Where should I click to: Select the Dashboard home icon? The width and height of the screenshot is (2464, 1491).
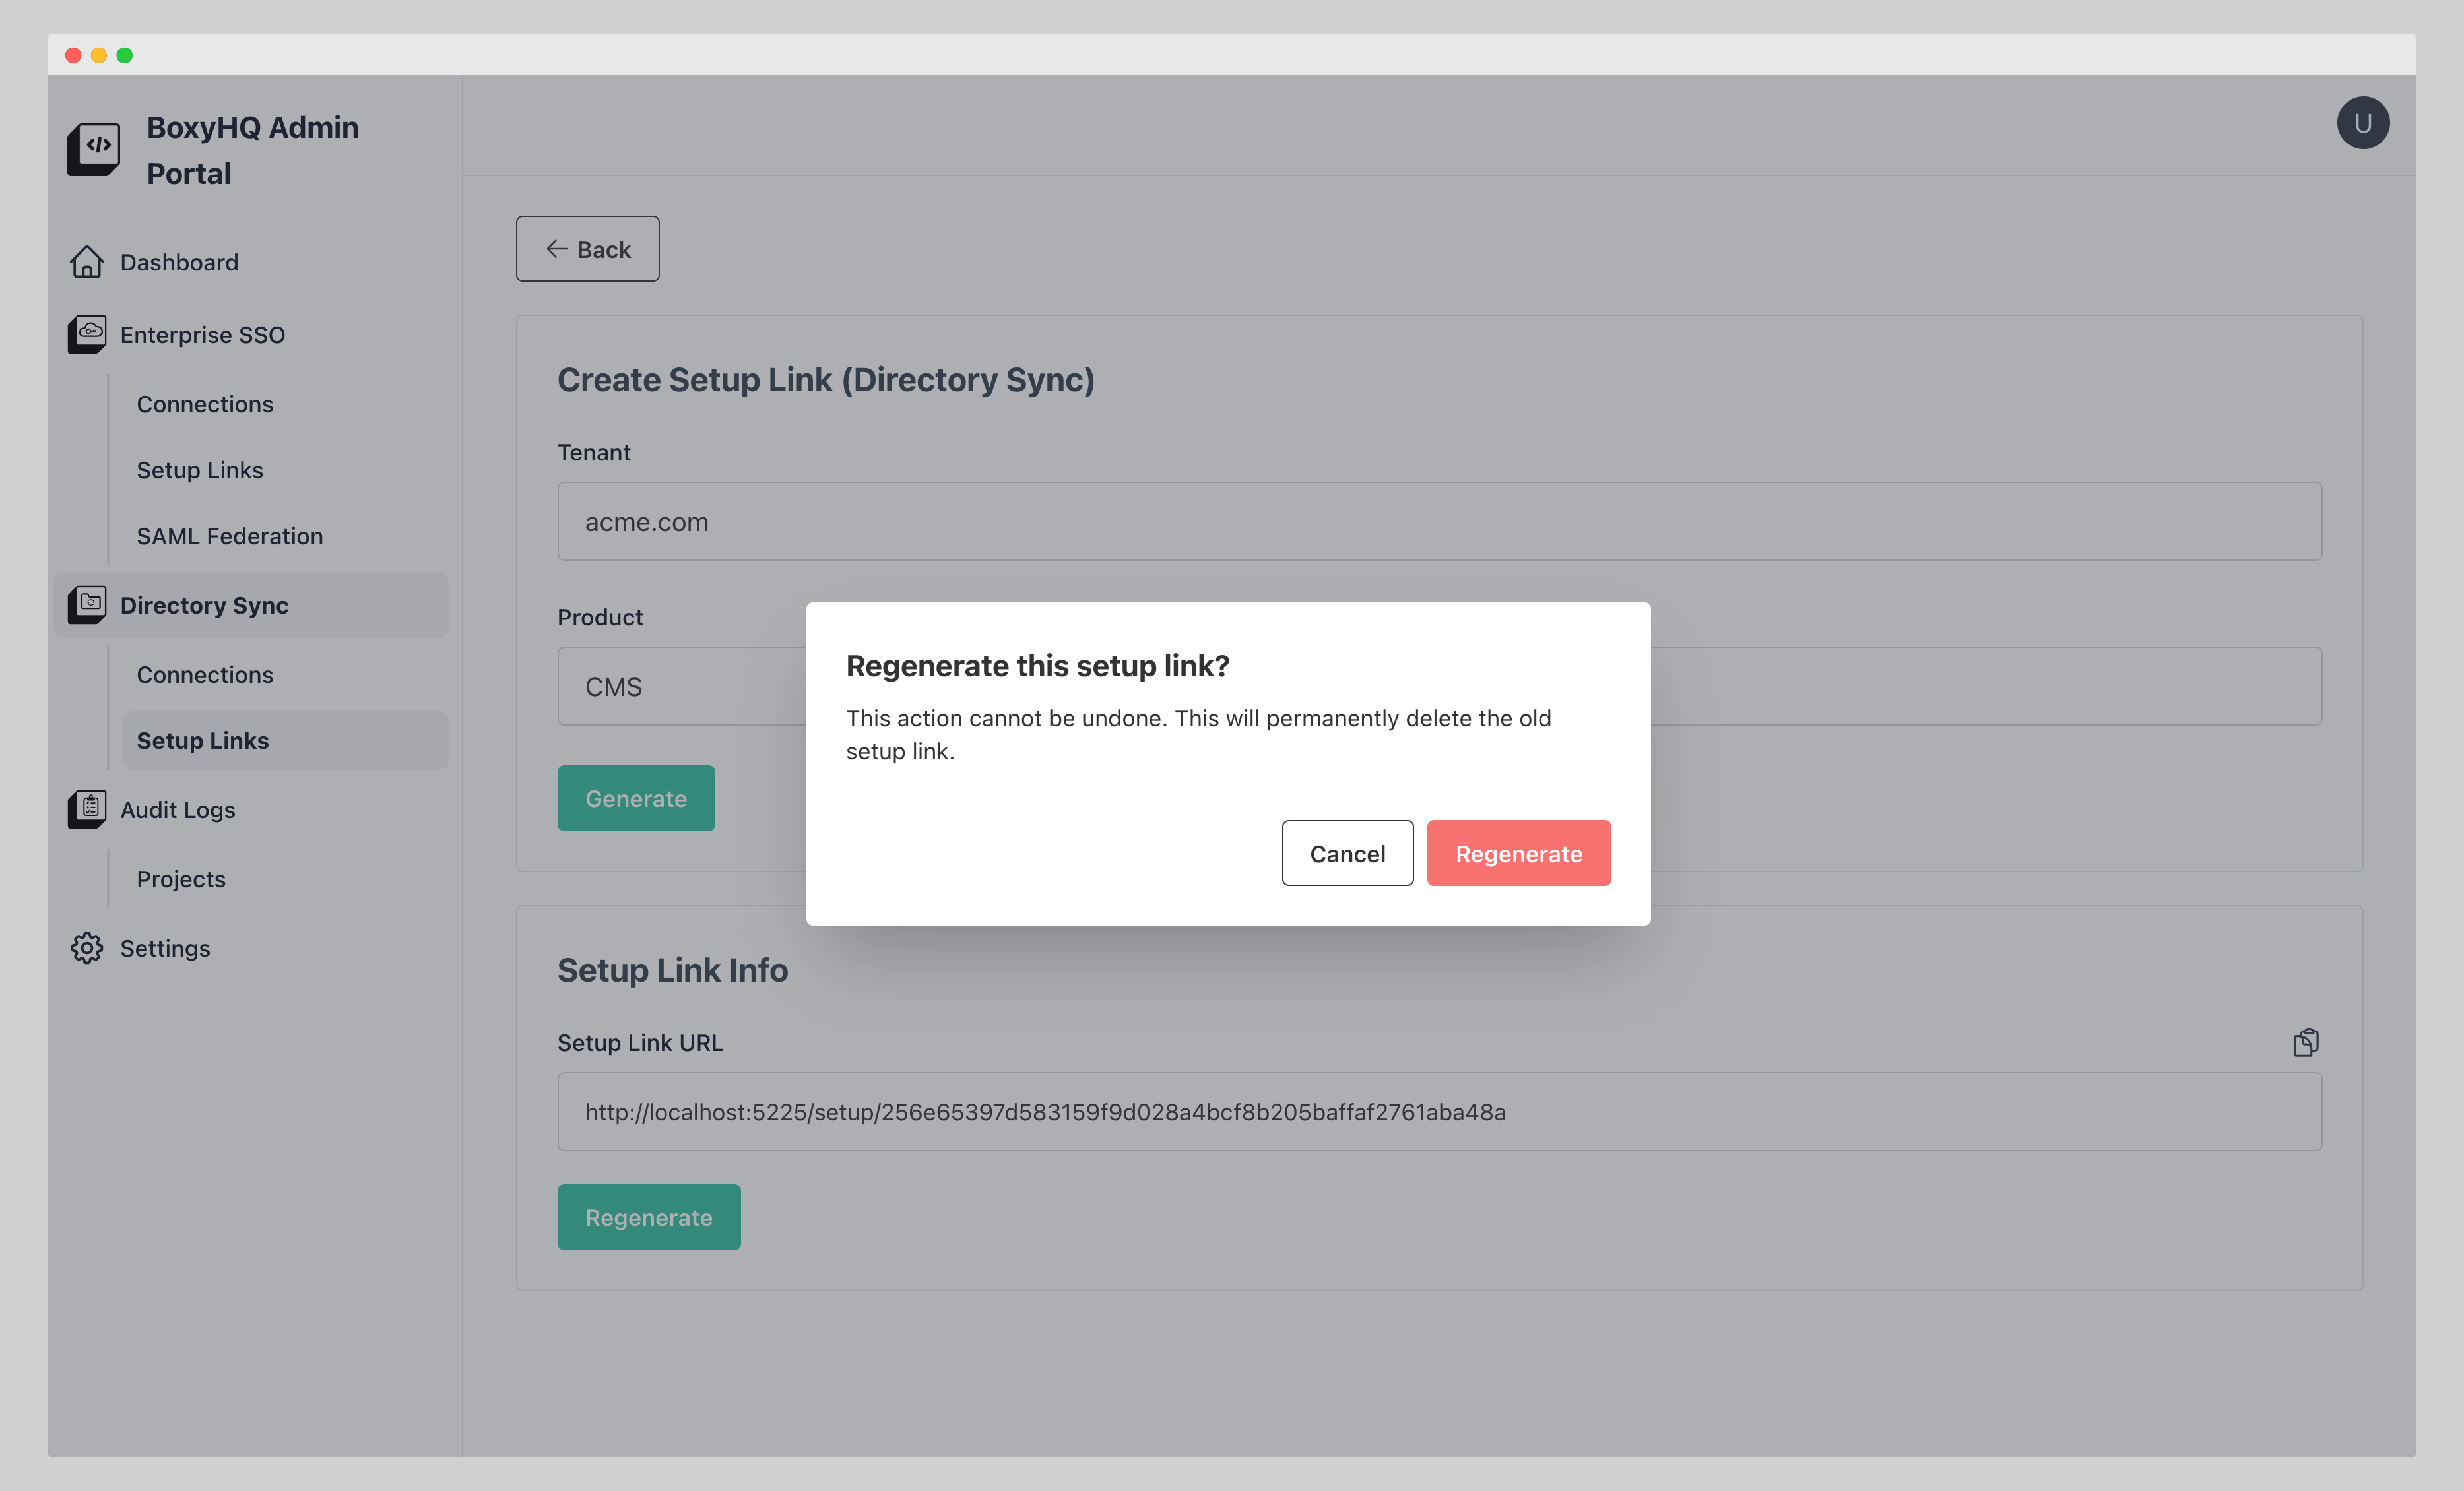[x=87, y=262]
